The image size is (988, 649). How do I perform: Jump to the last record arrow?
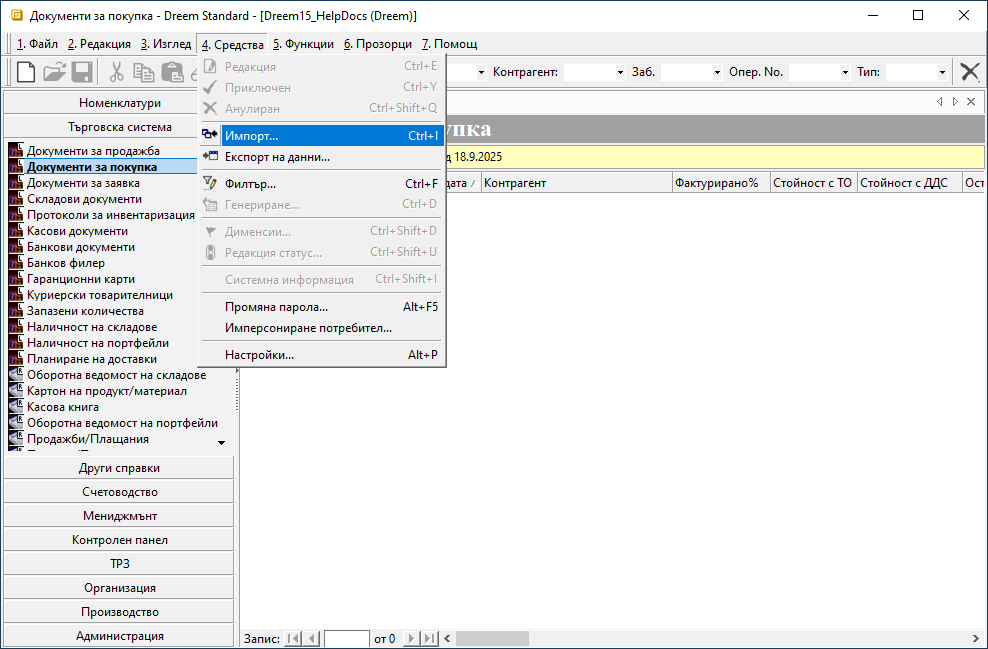point(429,638)
